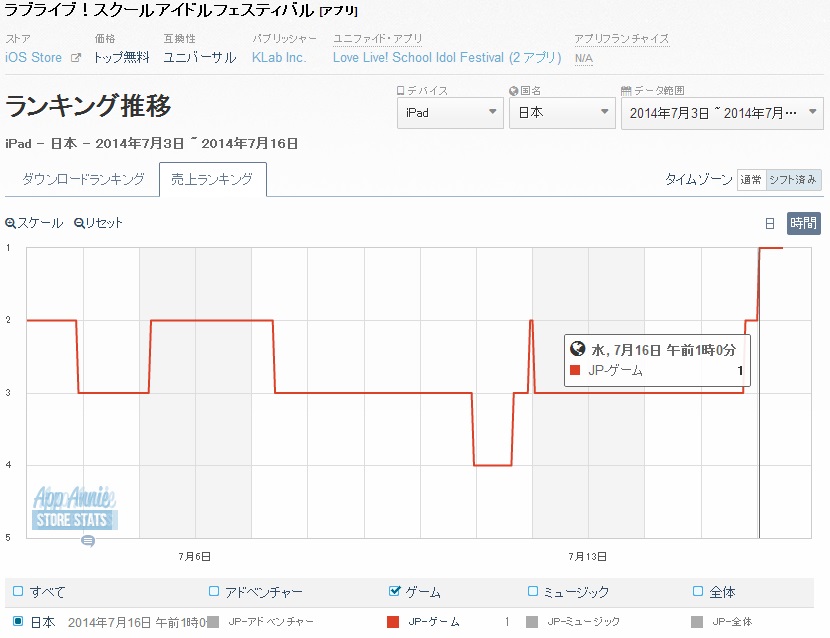This screenshot has height=638, width=830.
Task: Switch timezone to シフト済み
Action: click(793, 180)
